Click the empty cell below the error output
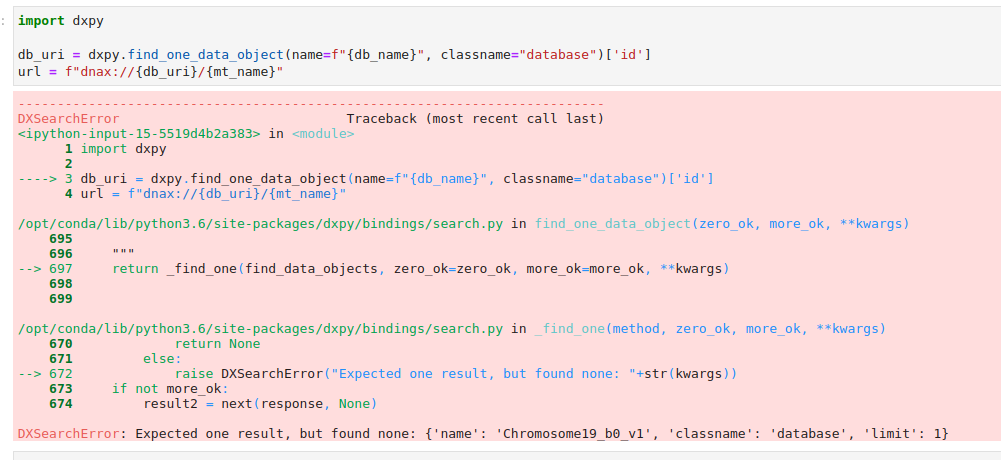This screenshot has width=1001, height=460. pyautogui.click(x=507, y=456)
